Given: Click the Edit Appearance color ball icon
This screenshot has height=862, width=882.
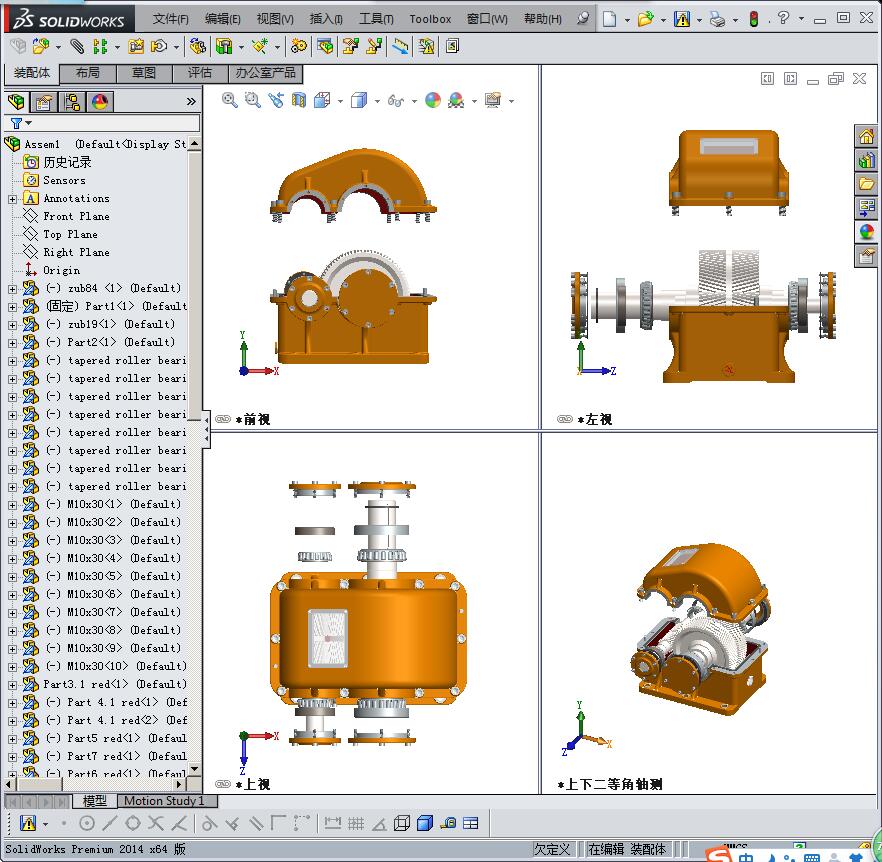Looking at the screenshot, I should (433, 100).
